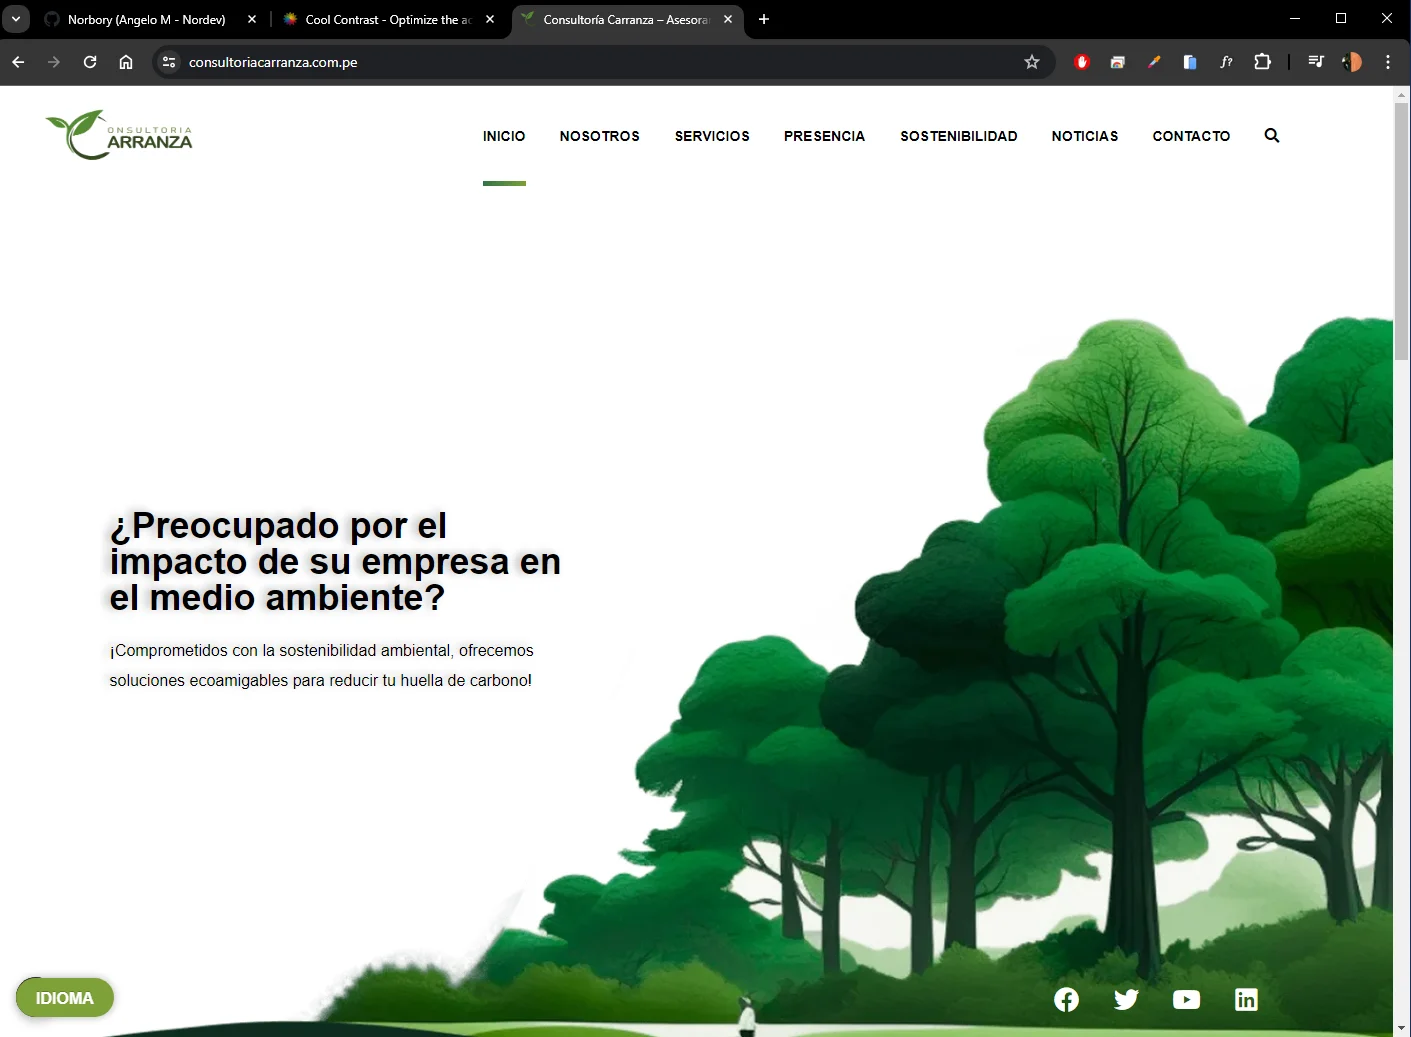Open the PRESENCIA menu item
The width and height of the screenshot is (1411, 1037).
[x=825, y=136]
